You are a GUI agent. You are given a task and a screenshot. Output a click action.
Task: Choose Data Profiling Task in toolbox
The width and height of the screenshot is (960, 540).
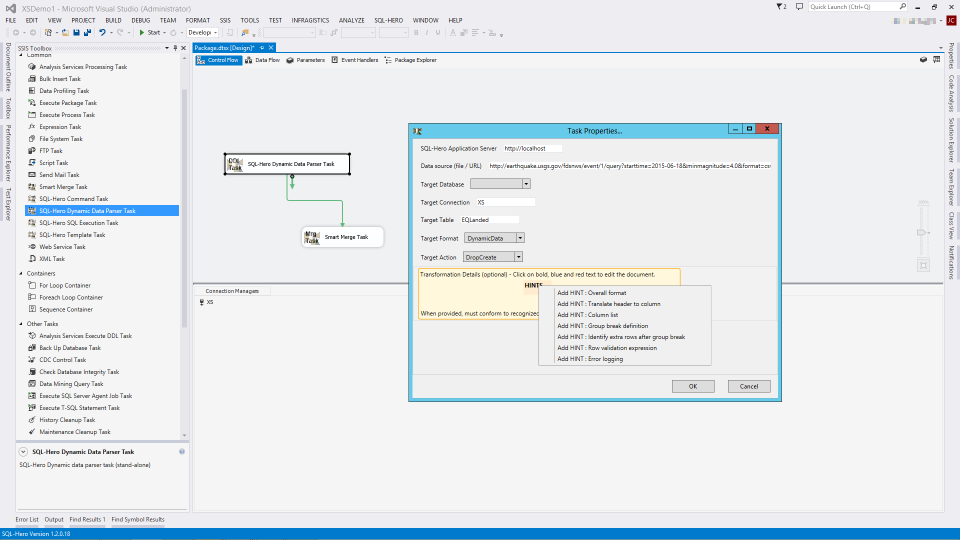point(64,91)
